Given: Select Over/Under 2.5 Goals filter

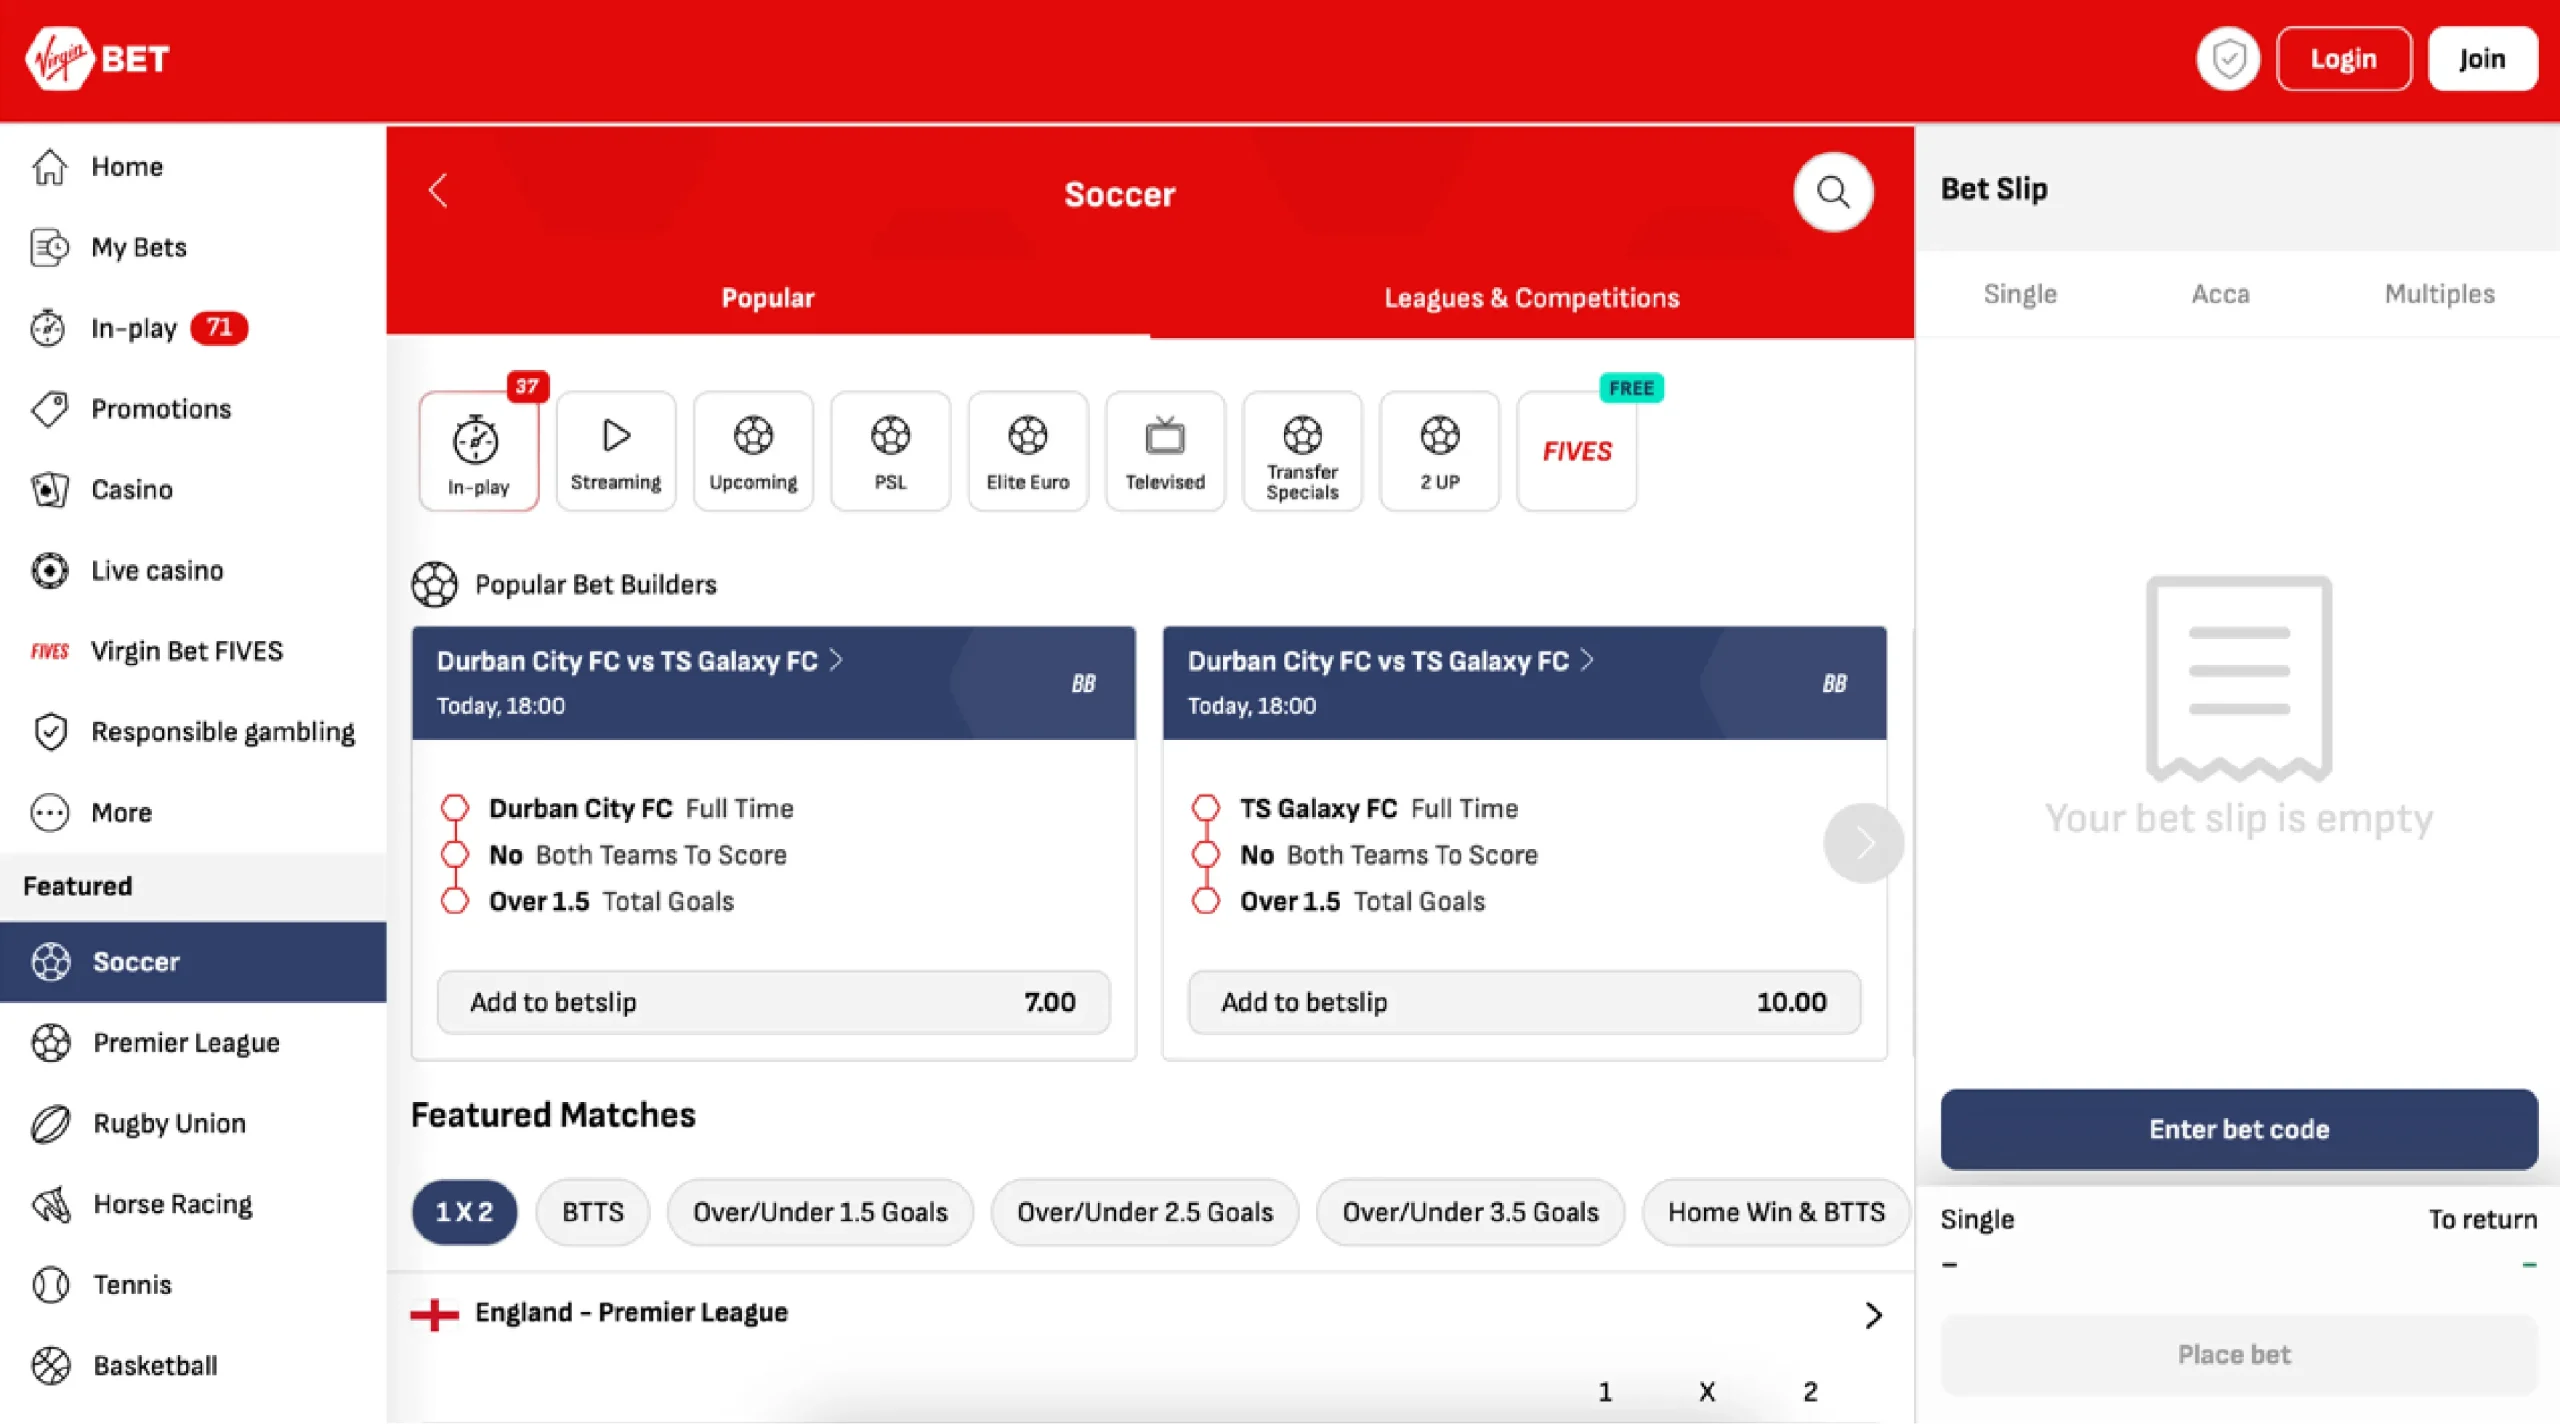Looking at the screenshot, I should point(1145,1212).
